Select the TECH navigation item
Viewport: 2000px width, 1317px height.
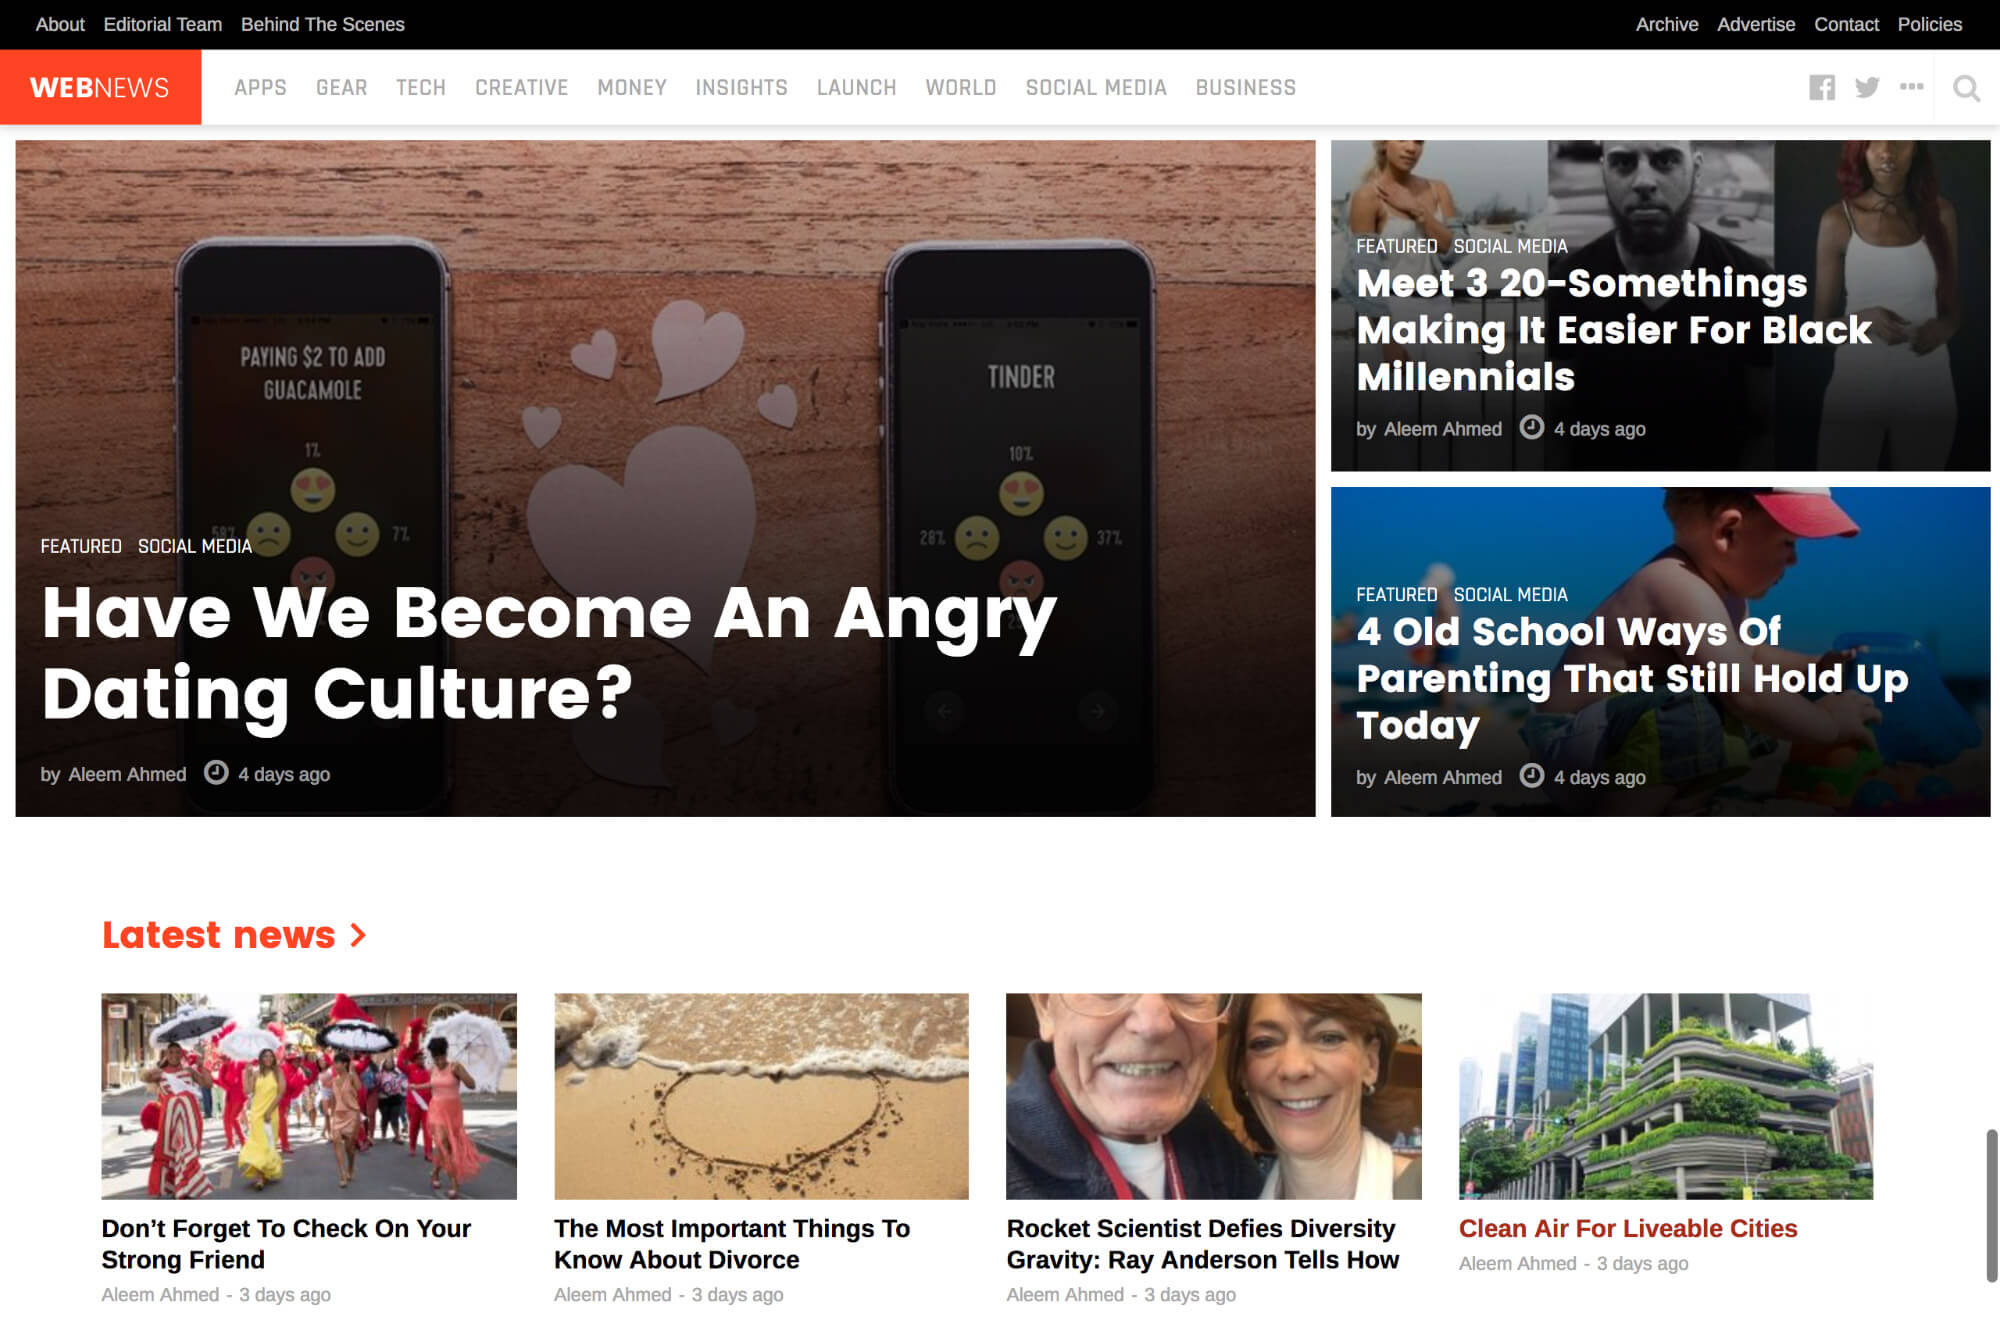421,88
